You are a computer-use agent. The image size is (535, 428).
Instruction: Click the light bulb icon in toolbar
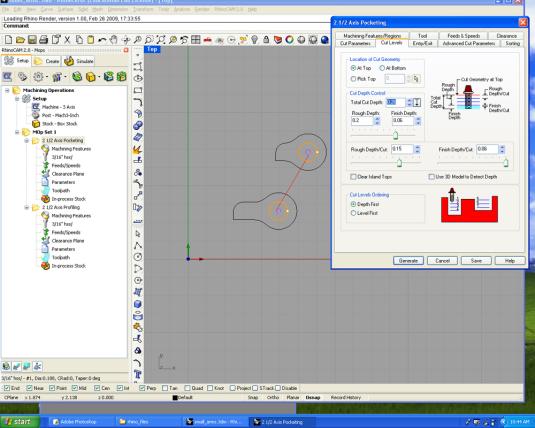(255, 40)
